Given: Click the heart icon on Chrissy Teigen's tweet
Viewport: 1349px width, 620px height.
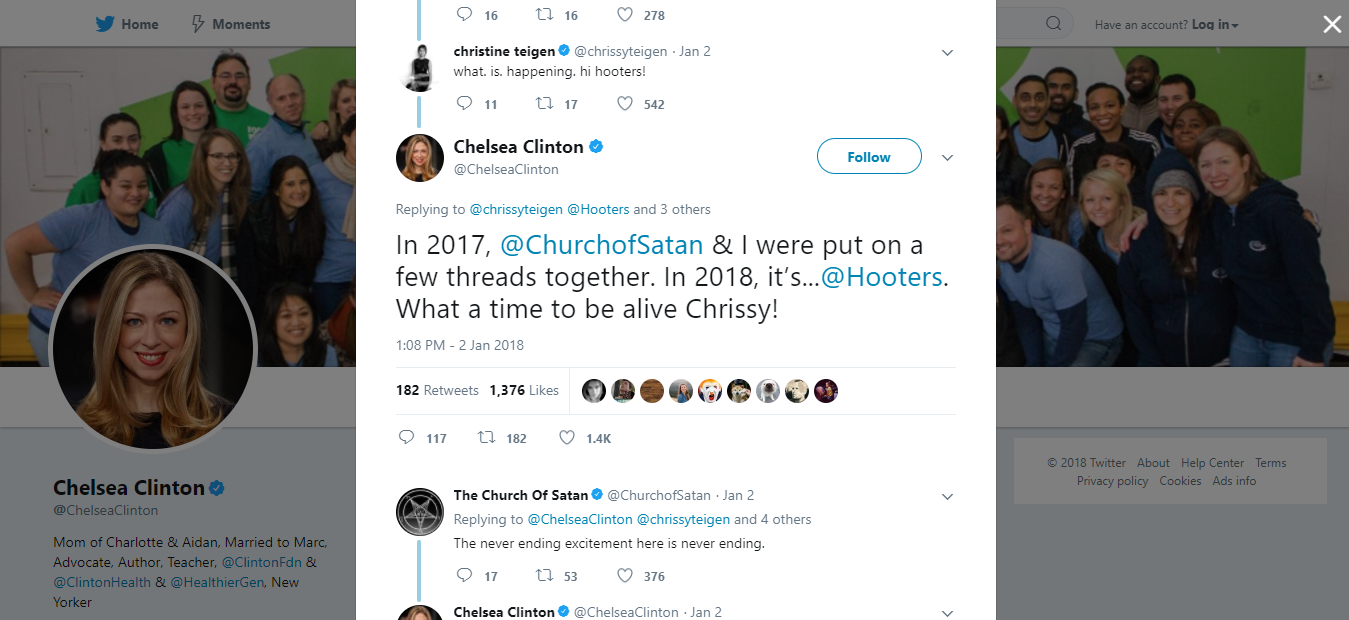Looking at the screenshot, I should click(x=623, y=103).
